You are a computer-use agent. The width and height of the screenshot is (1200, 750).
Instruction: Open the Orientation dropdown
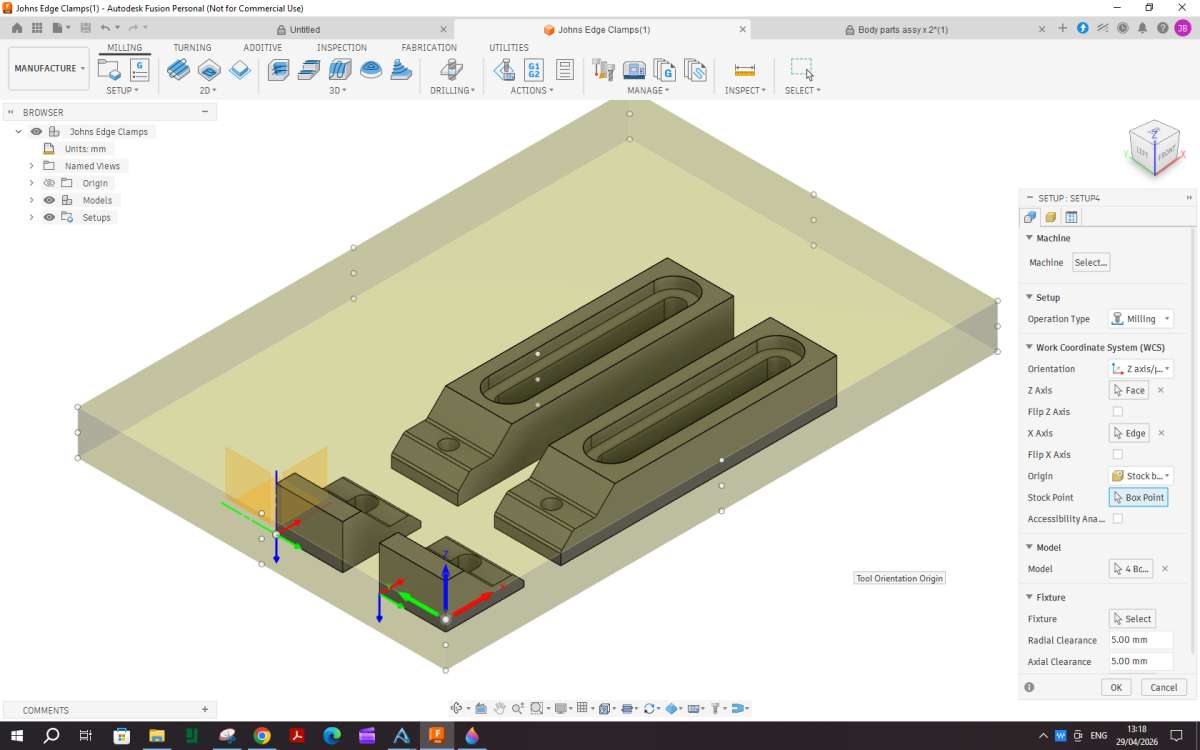click(x=1141, y=369)
